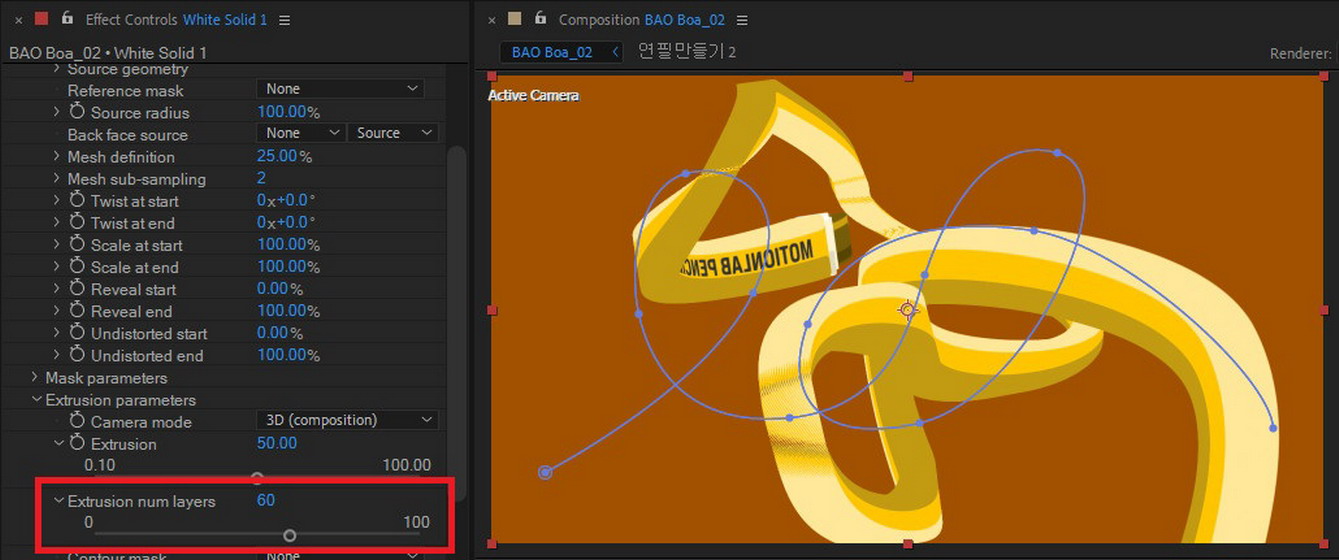Screen dimensions: 1339x560
Task: Click tan label swatch in Composition tab
Action: (x=514, y=19)
